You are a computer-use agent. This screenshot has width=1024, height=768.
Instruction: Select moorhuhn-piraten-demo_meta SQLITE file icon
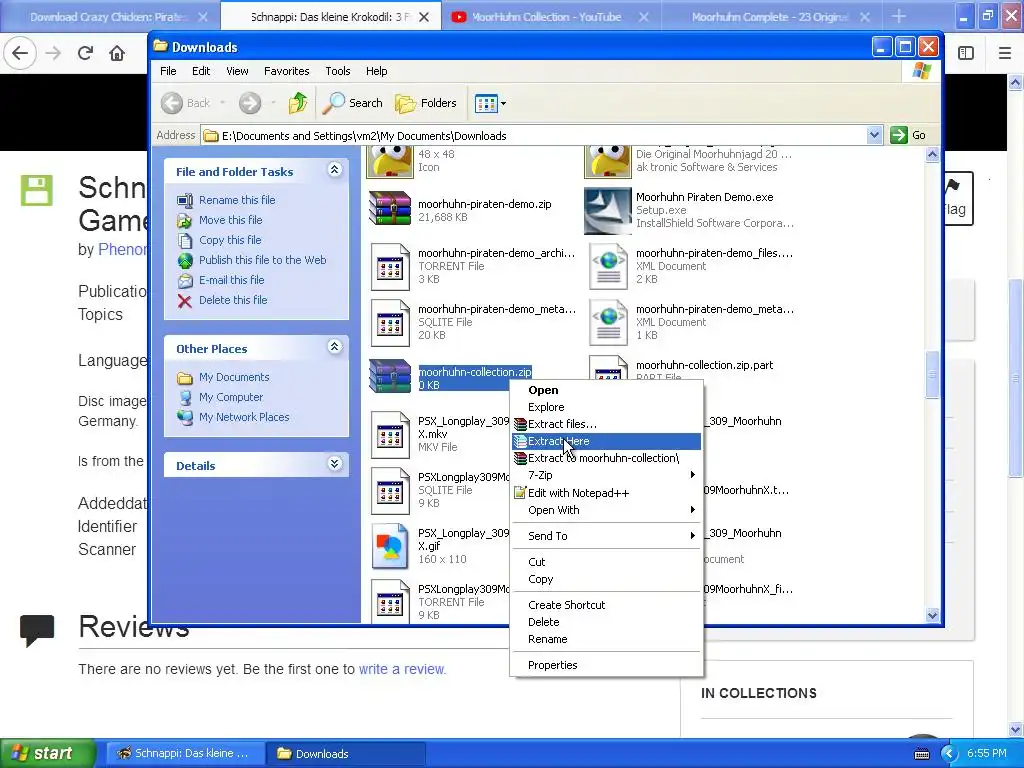tap(390, 323)
